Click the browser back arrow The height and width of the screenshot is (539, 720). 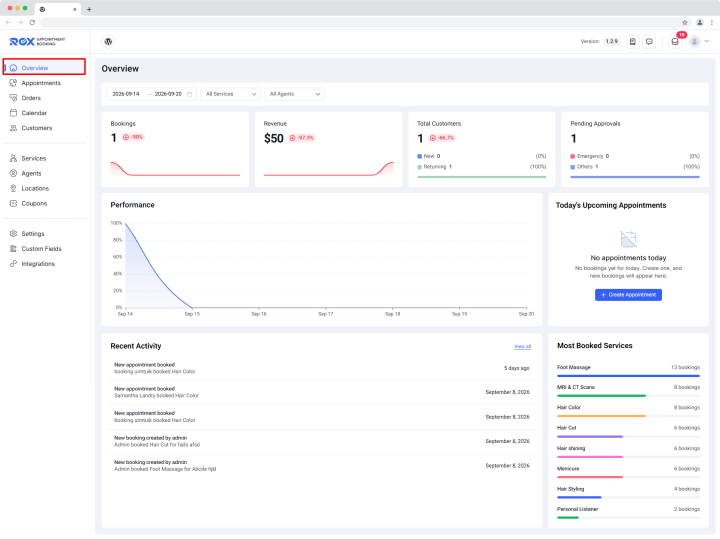pyautogui.click(x=8, y=22)
